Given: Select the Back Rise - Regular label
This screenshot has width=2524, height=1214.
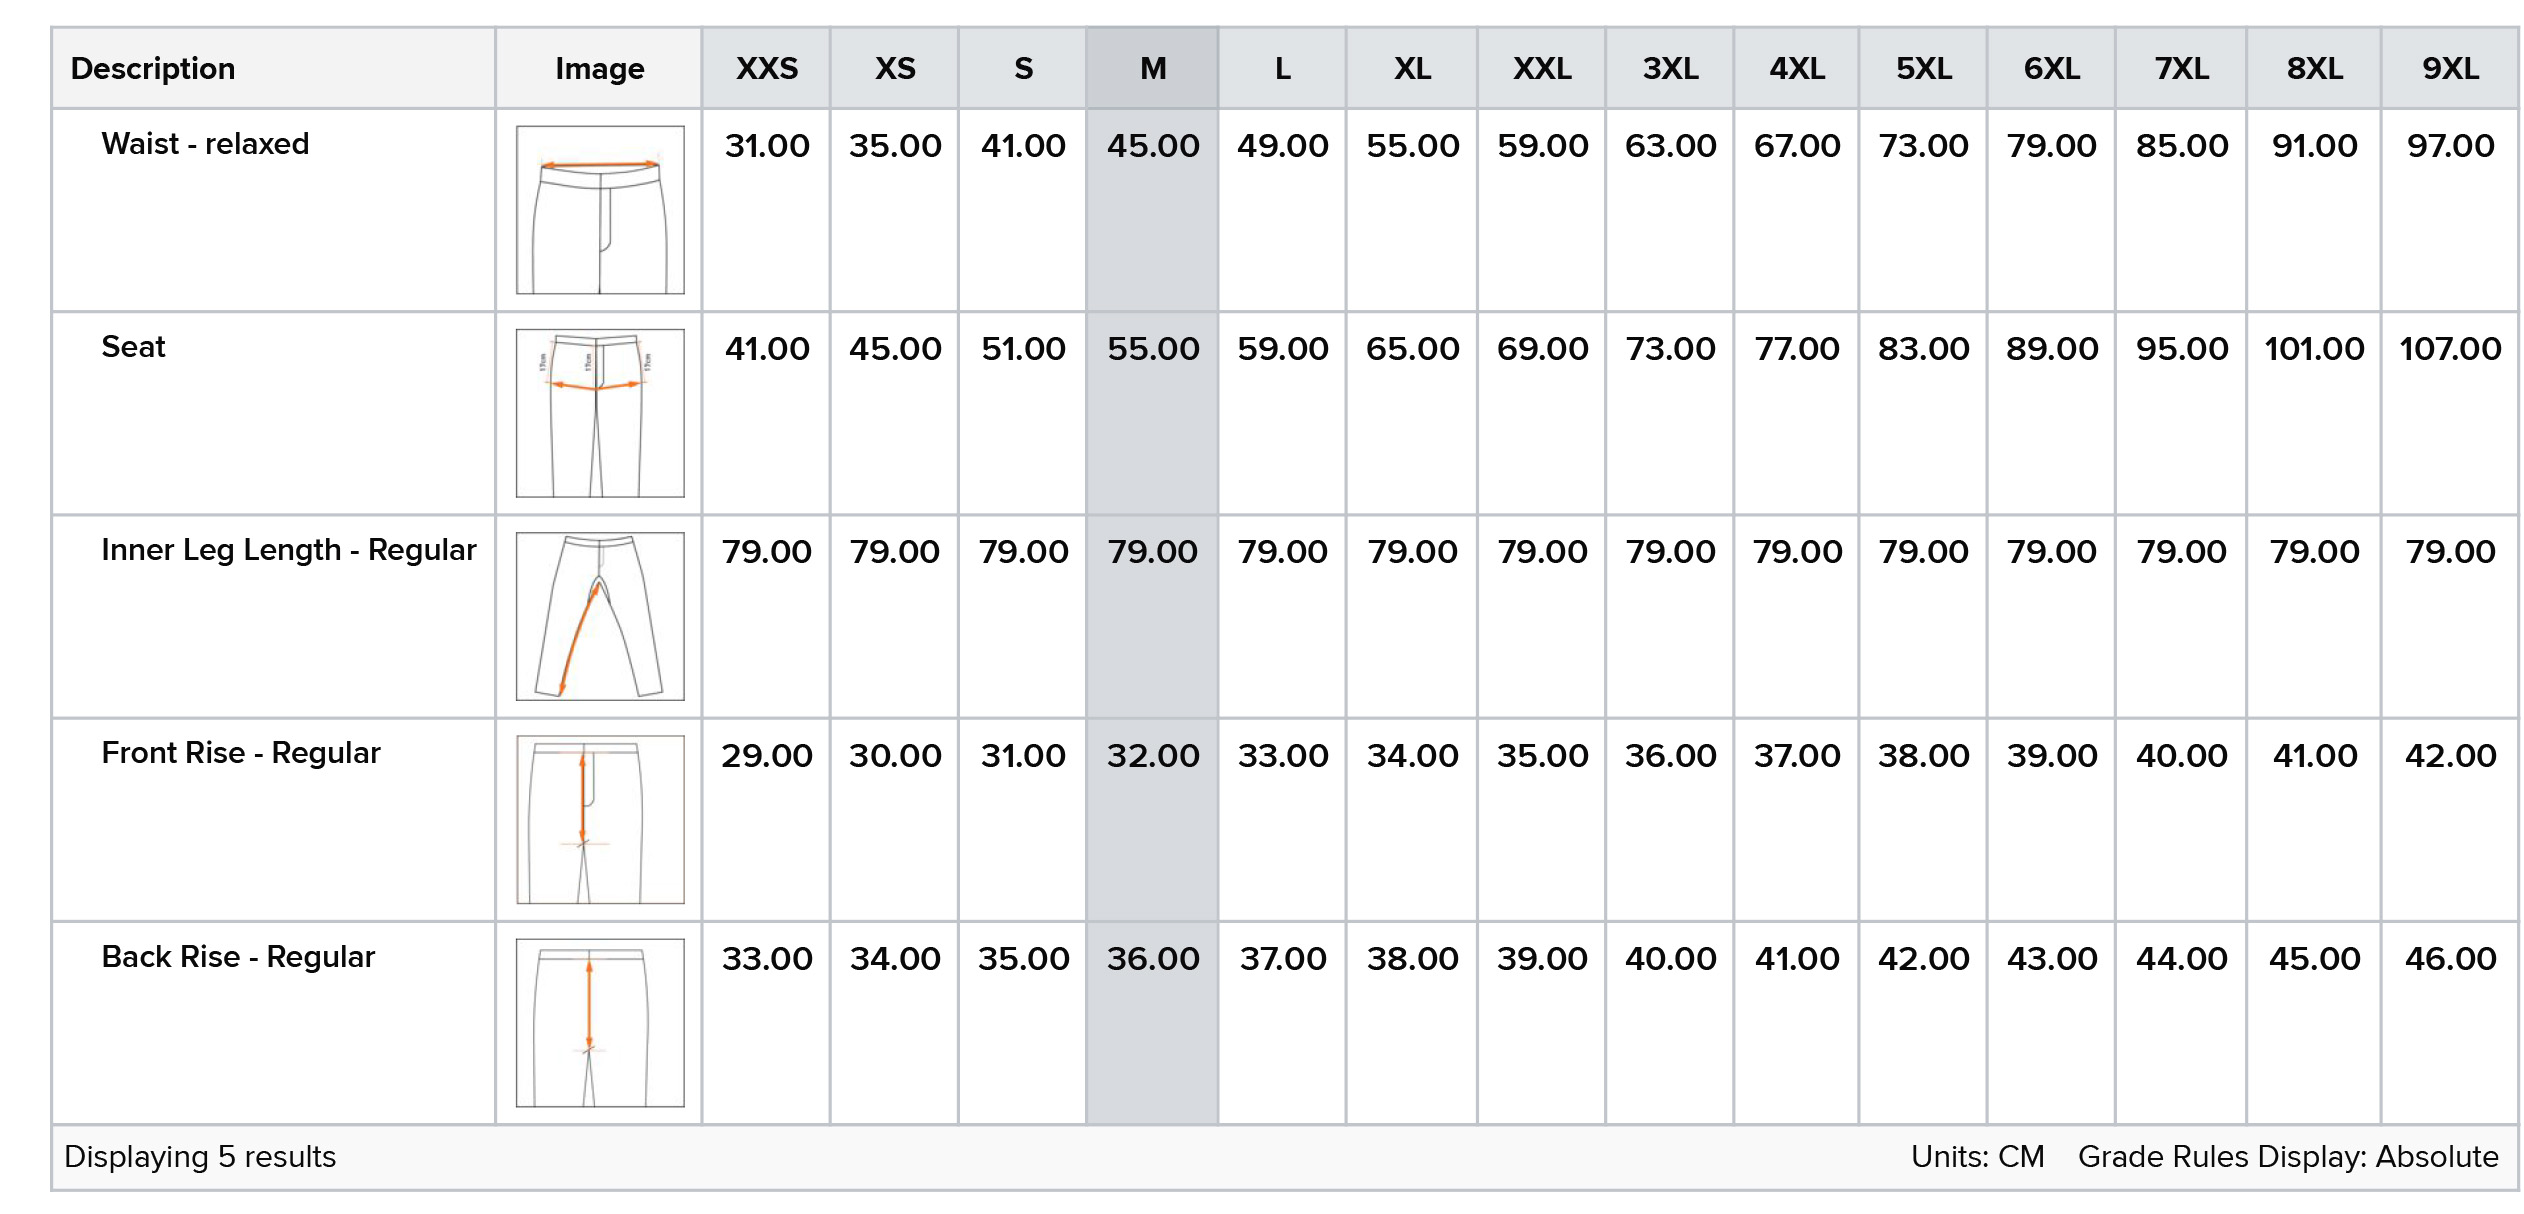Looking at the screenshot, I should point(238,957).
